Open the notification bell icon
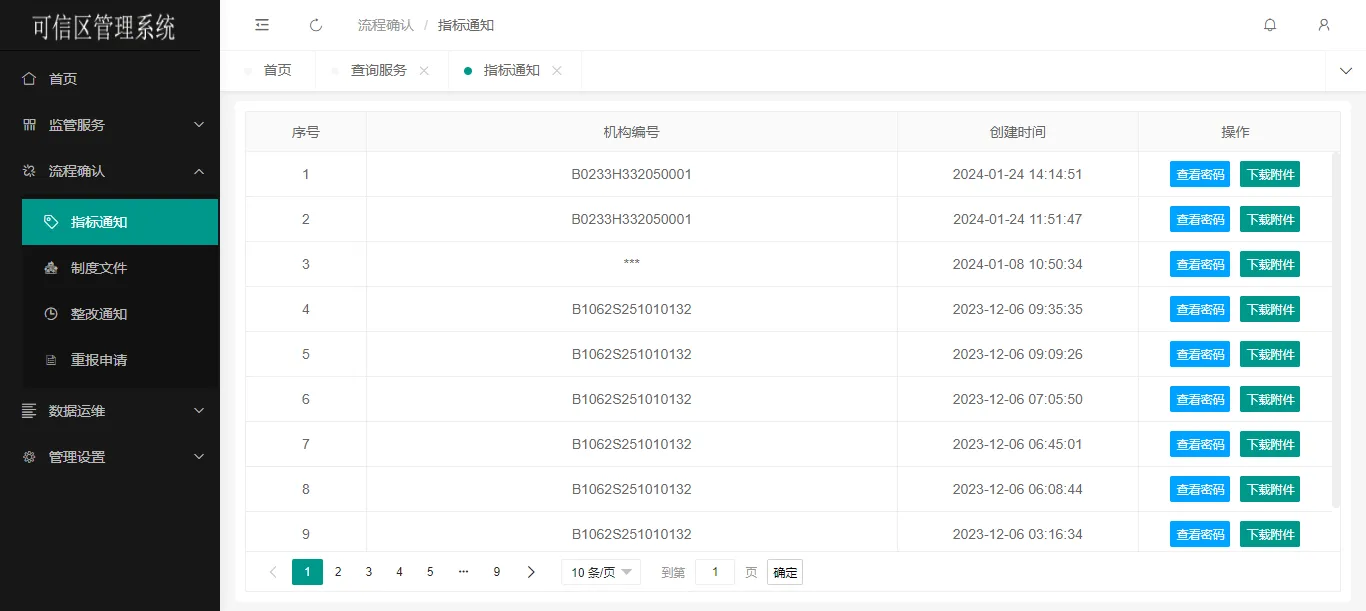 pos(1270,25)
